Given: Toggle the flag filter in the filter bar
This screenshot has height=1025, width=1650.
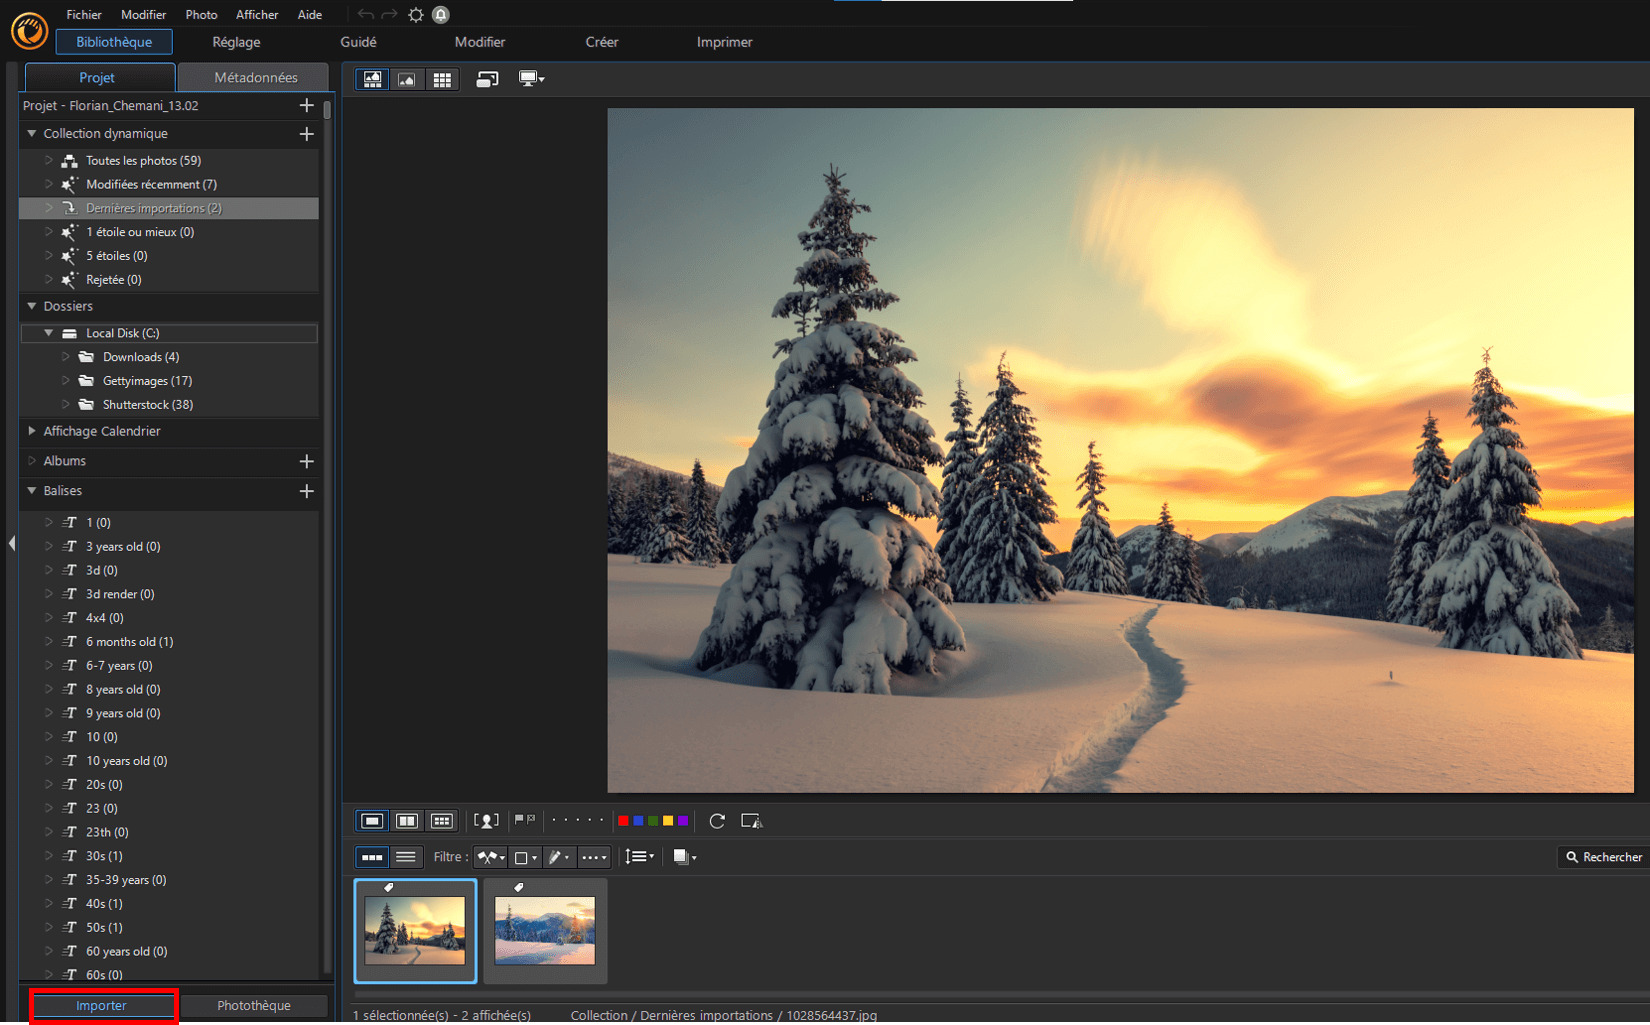Looking at the screenshot, I should pyautogui.click(x=490, y=857).
